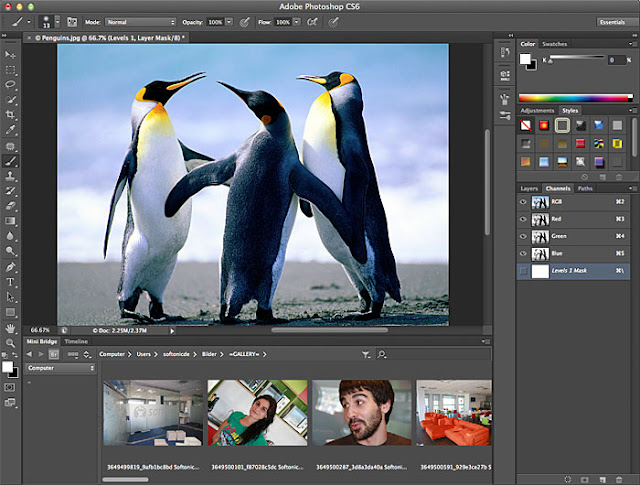Select the Move tool
The image size is (640, 485).
click(x=11, y=54)
